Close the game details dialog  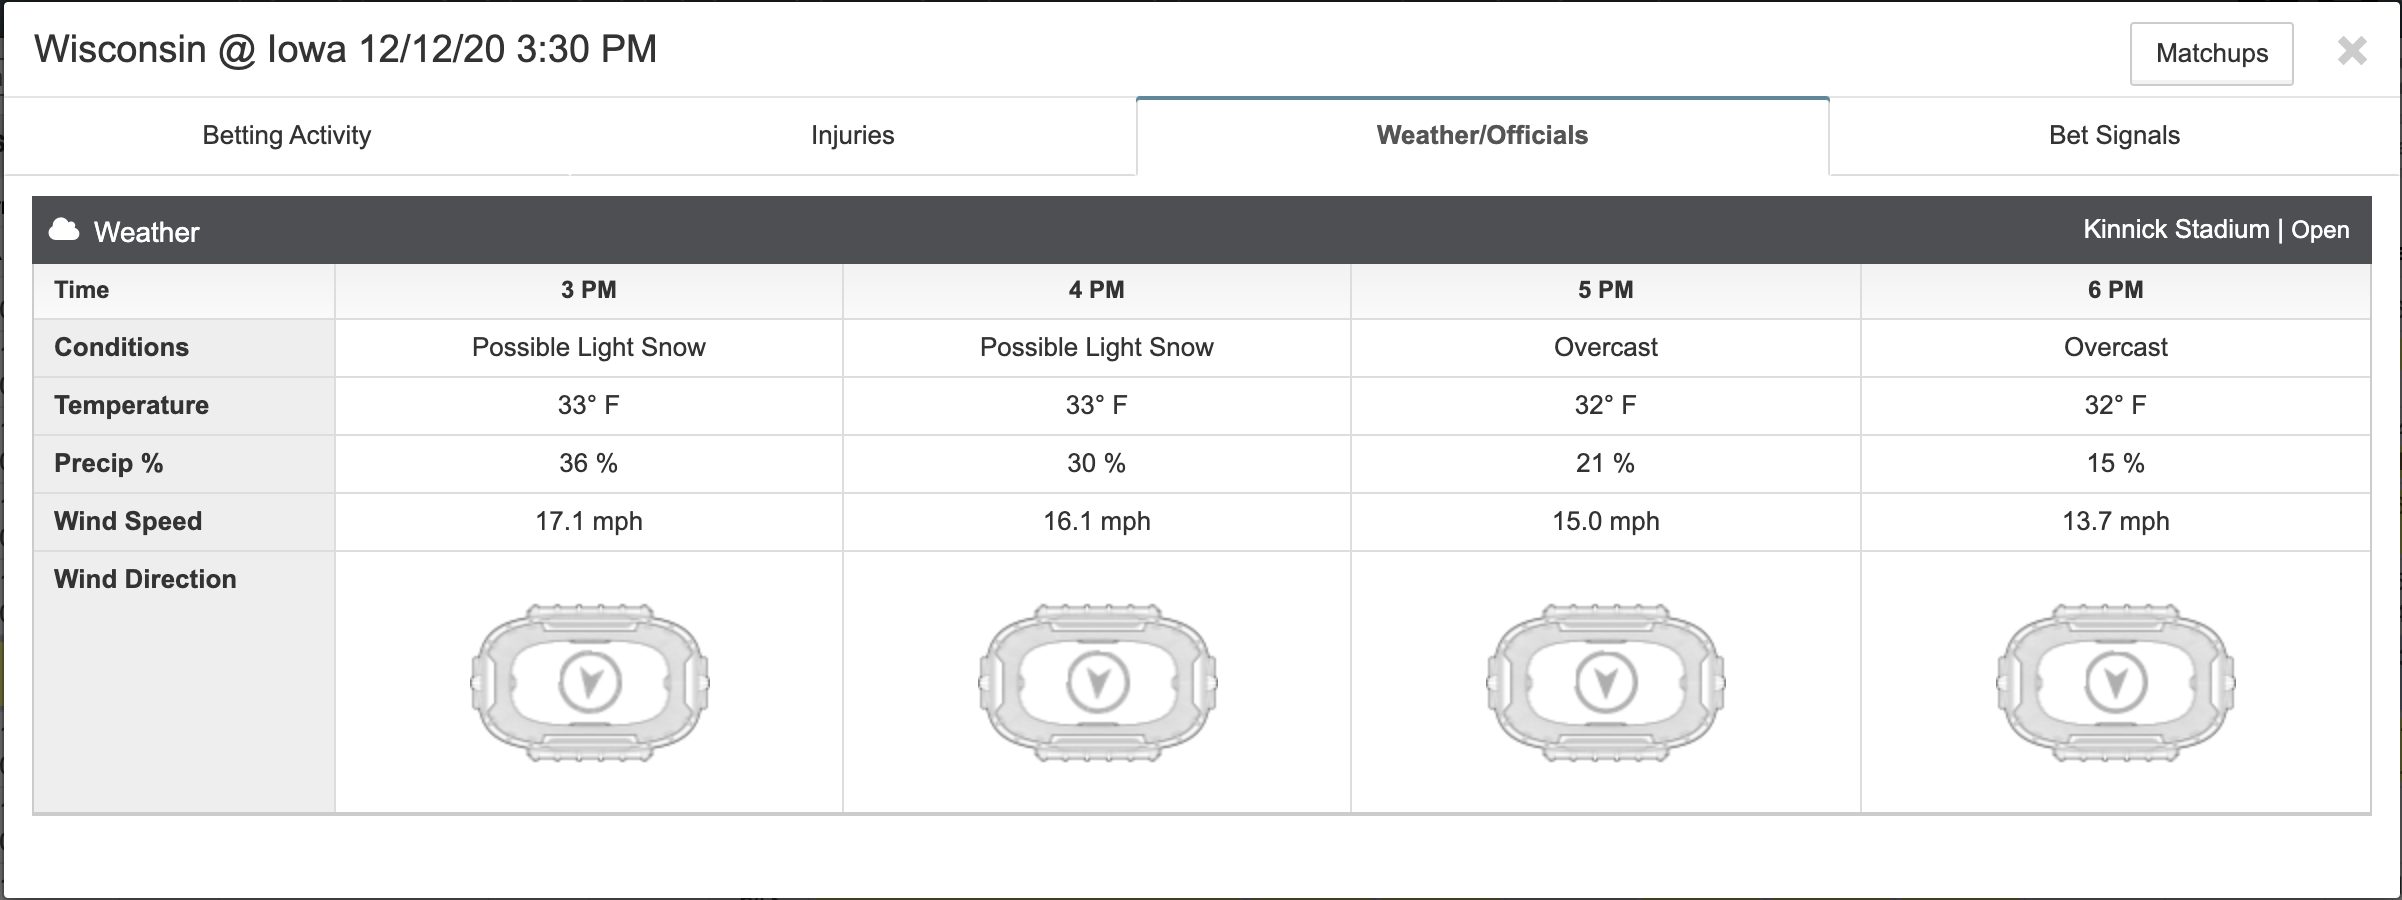coord(2352,51)
